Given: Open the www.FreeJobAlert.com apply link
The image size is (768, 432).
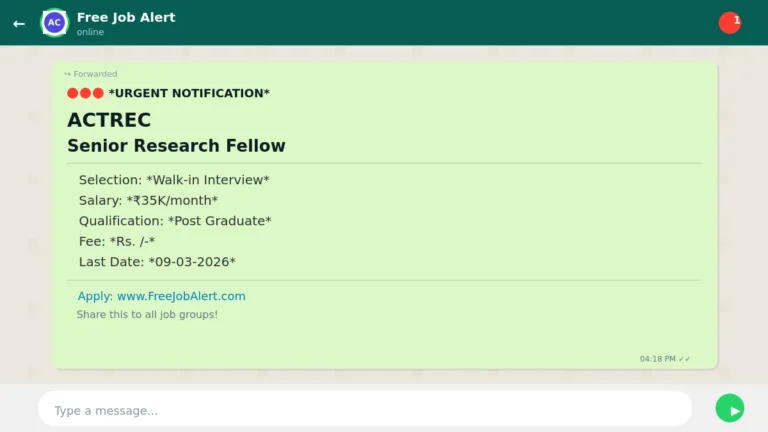Looking at the screenshot, I should tap(181, 296).
